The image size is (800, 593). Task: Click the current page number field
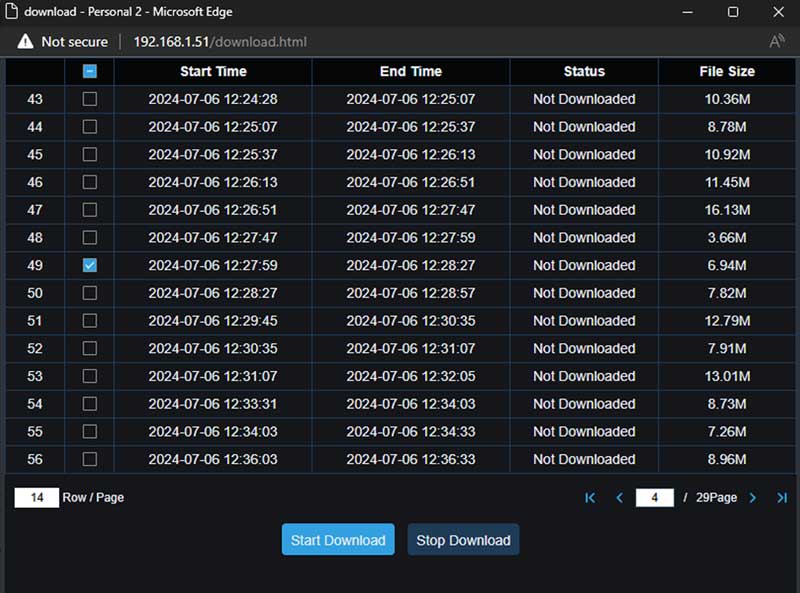(x=654, y=498)
